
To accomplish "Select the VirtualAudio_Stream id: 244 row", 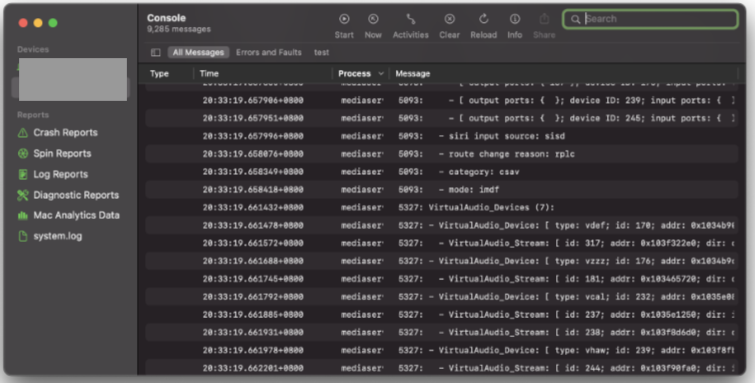I will [442, 368].
